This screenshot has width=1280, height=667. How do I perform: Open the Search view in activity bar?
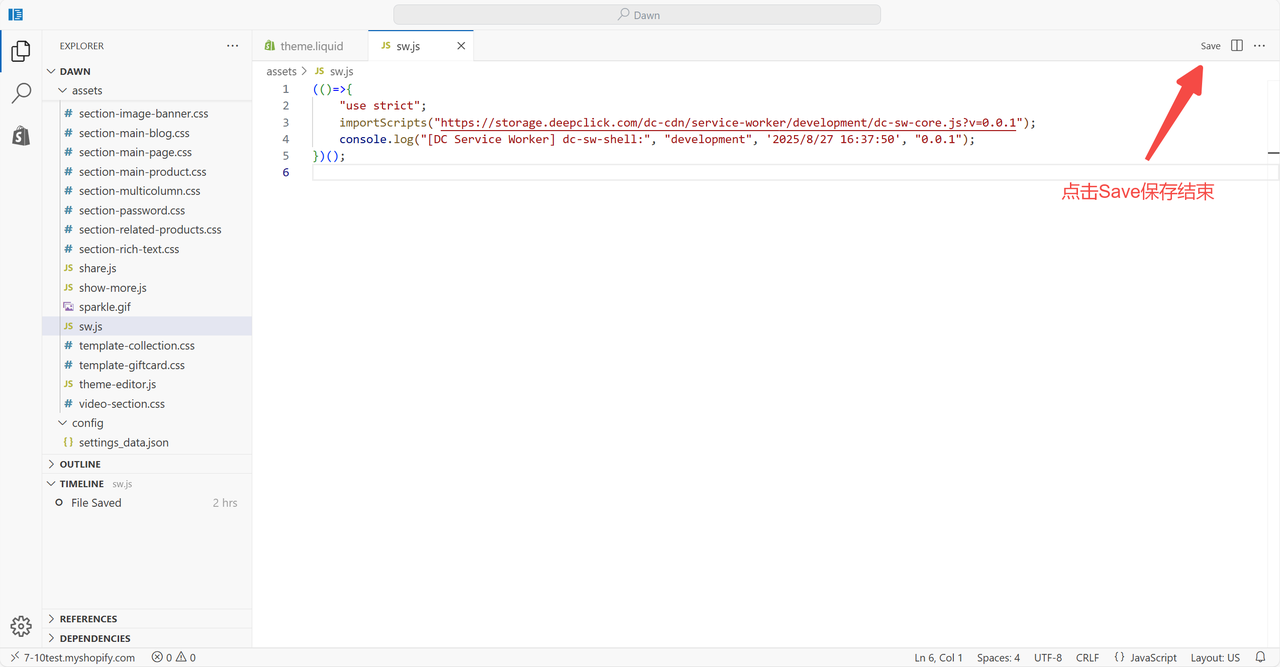pyautogui.click(x=20, y=94)
